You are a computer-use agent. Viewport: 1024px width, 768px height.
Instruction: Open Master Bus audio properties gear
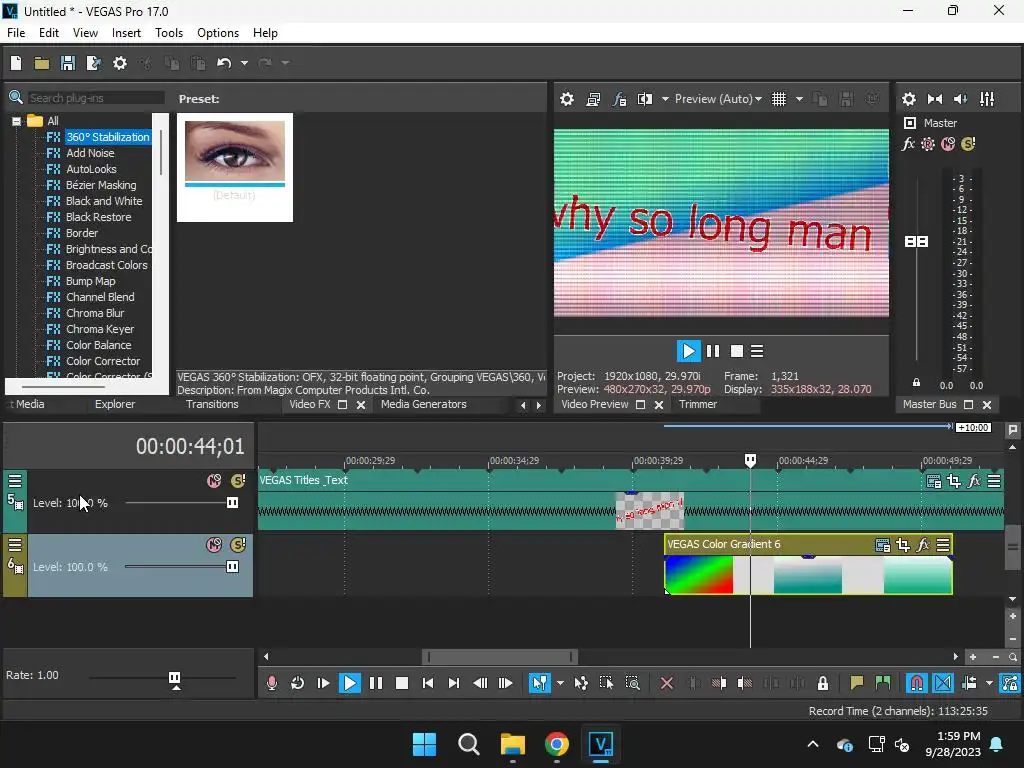click(909, 99)
